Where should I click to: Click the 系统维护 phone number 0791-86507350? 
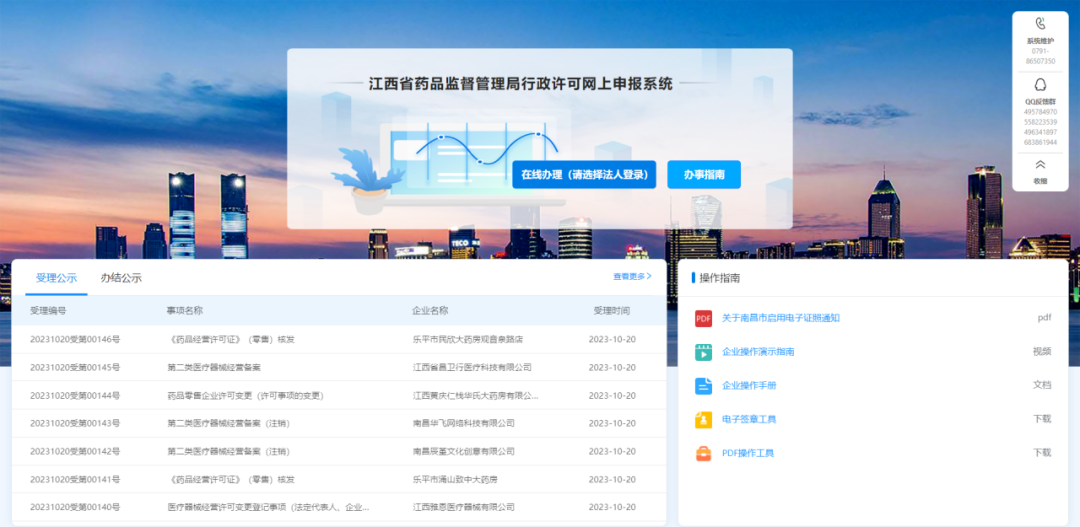click(x=1040, y=56)
